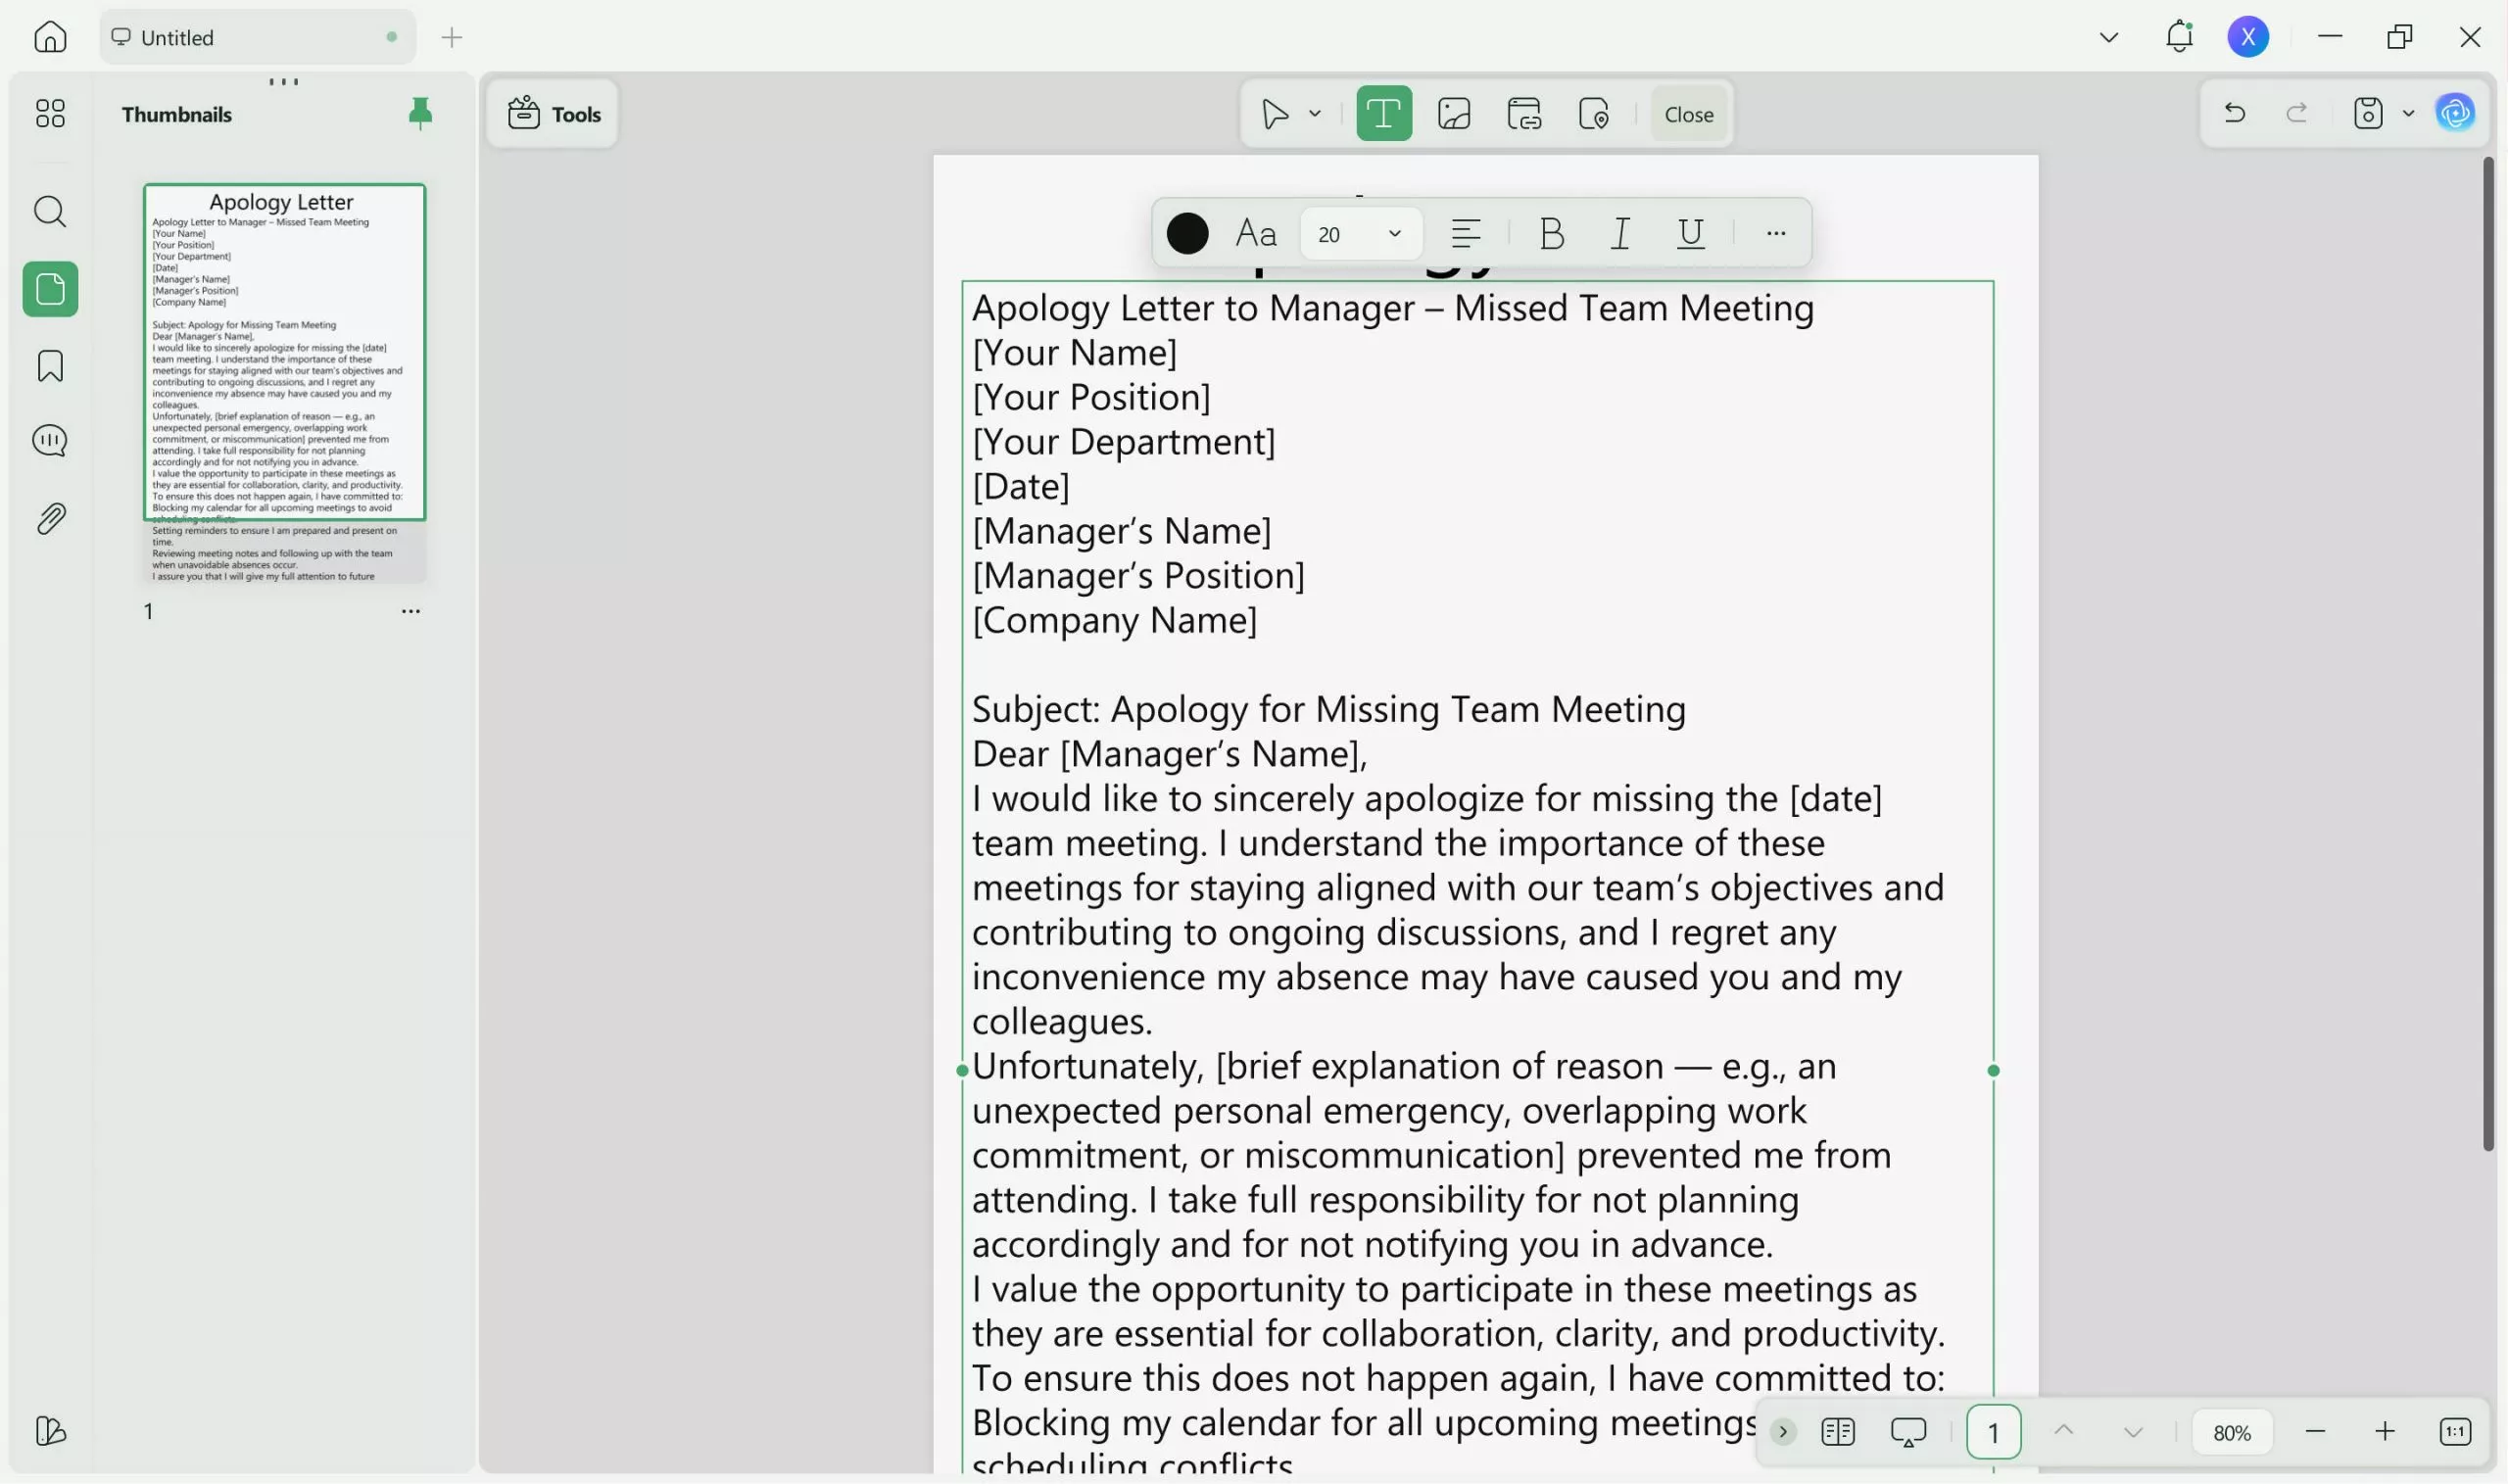The width and height of the screenshot is (2508, 1484).
Task: Click the black text color swatch
Action: pos(1188,232)
